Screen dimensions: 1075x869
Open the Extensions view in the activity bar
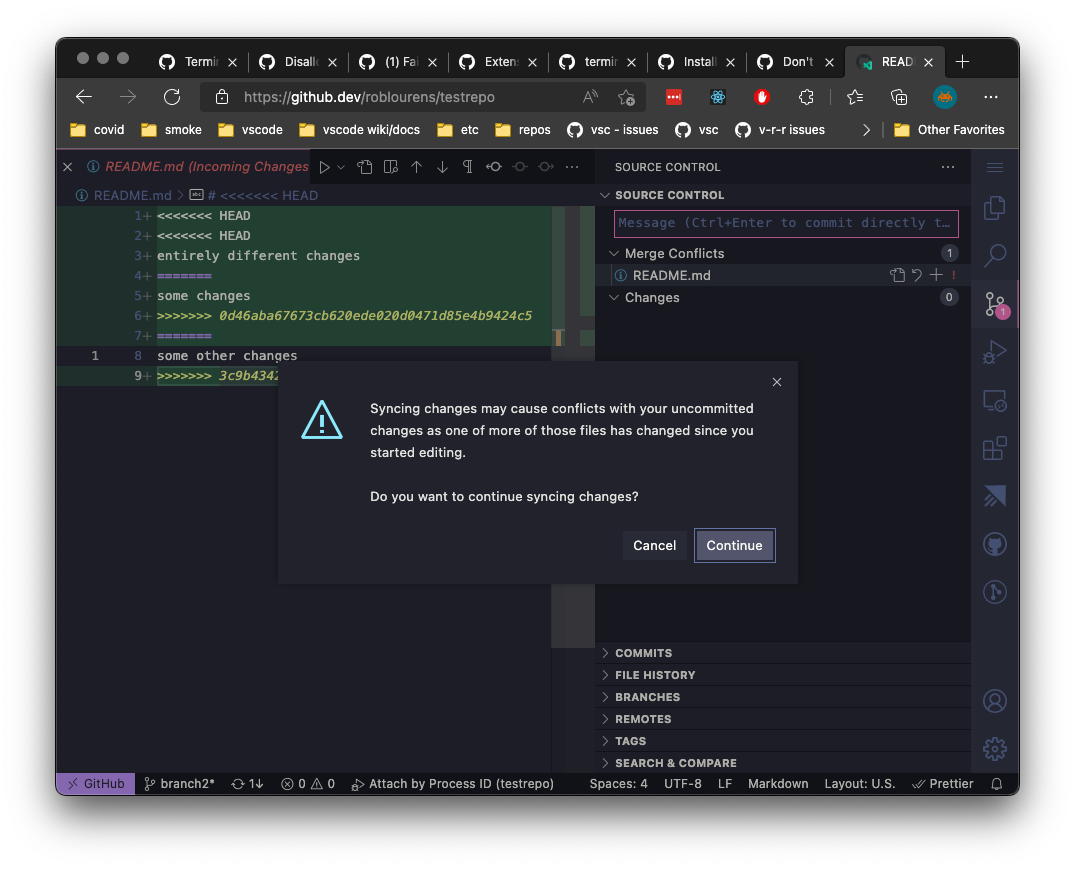tap(995, 448)
